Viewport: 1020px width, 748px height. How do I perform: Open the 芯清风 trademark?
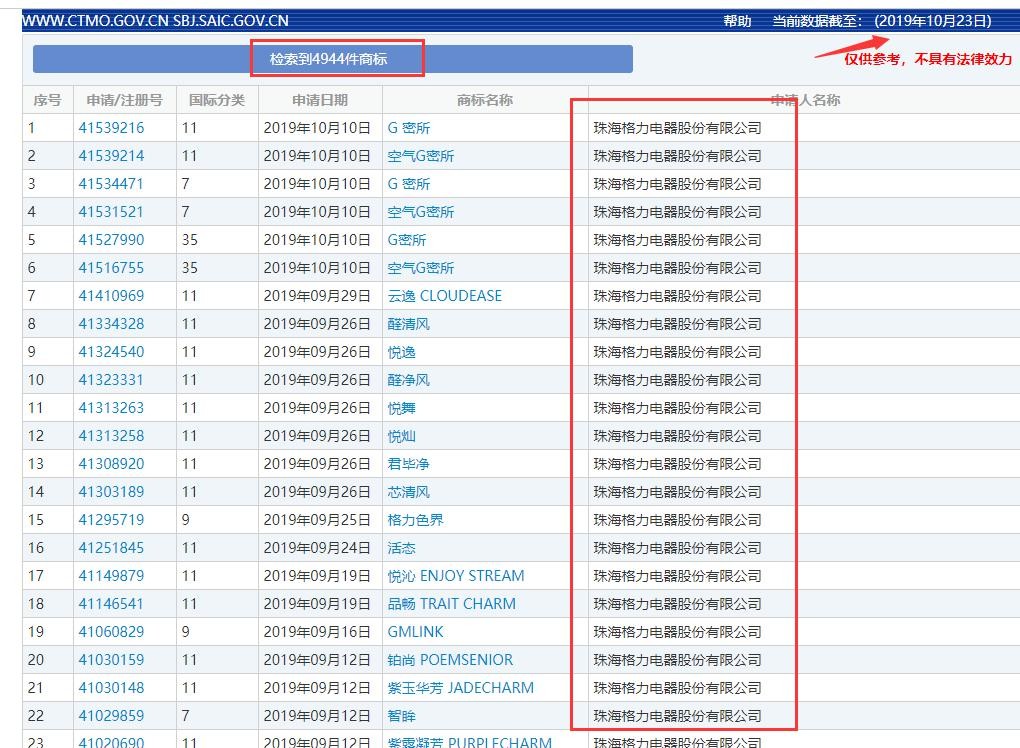(x=409, y=492)
